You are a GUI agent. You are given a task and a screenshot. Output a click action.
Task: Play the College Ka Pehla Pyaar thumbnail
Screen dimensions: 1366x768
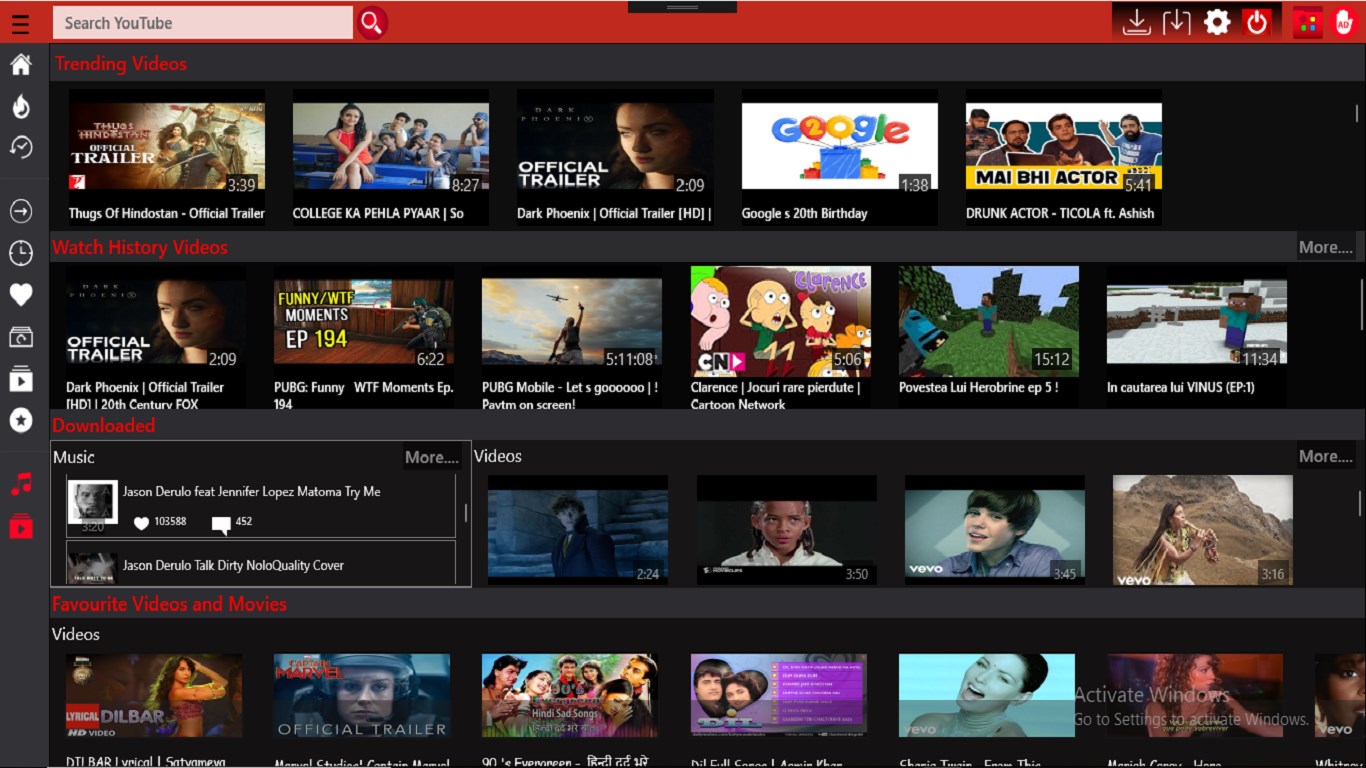pyautogui.click(x=391, y=146)
